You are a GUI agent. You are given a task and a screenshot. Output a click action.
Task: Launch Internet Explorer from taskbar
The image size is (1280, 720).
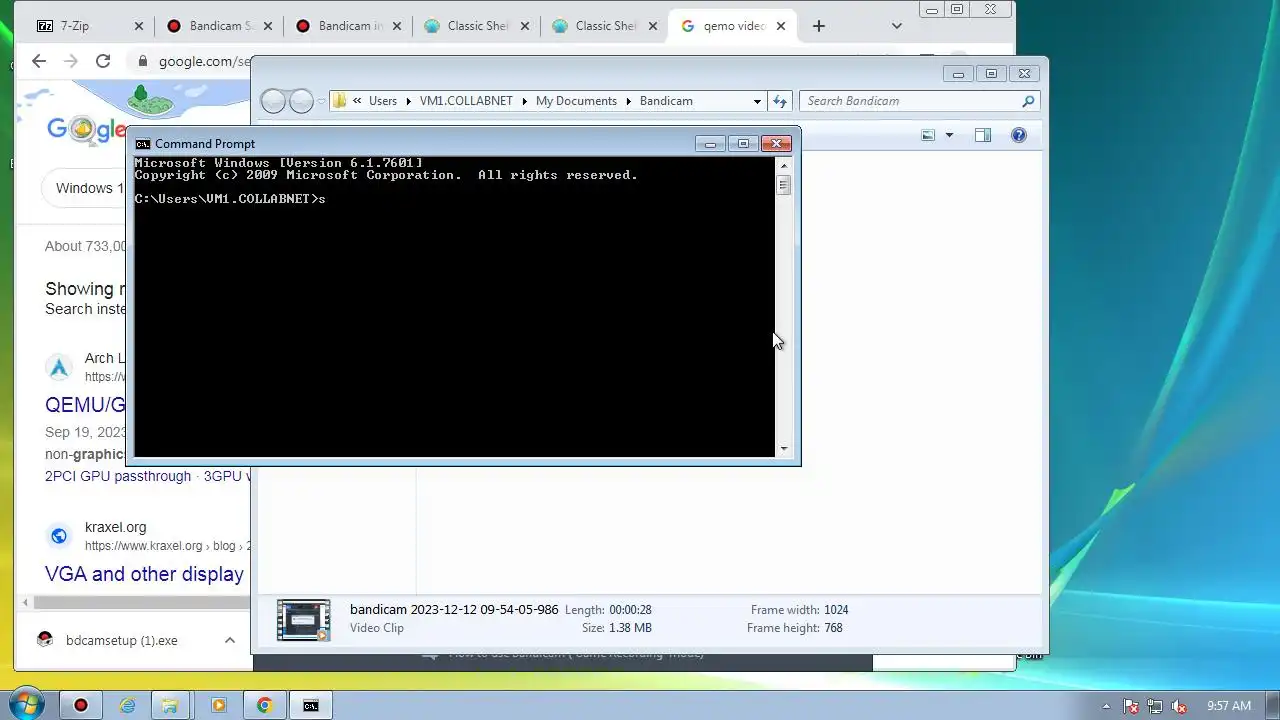point(127,705)
